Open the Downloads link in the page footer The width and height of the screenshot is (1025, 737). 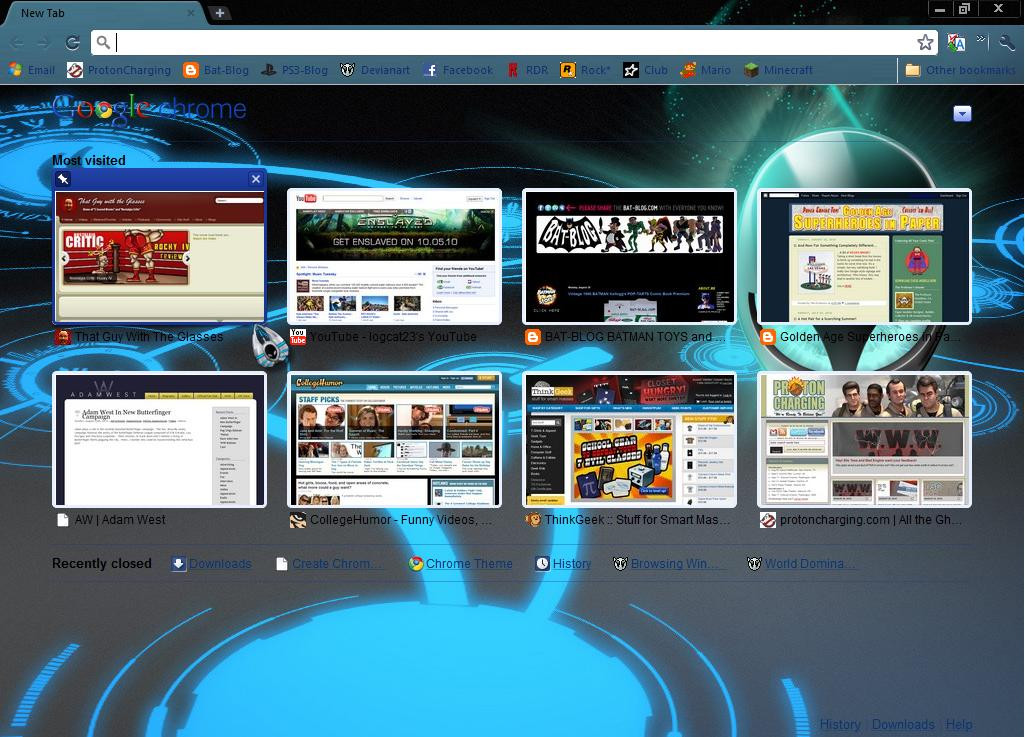[x=903, y=725]
